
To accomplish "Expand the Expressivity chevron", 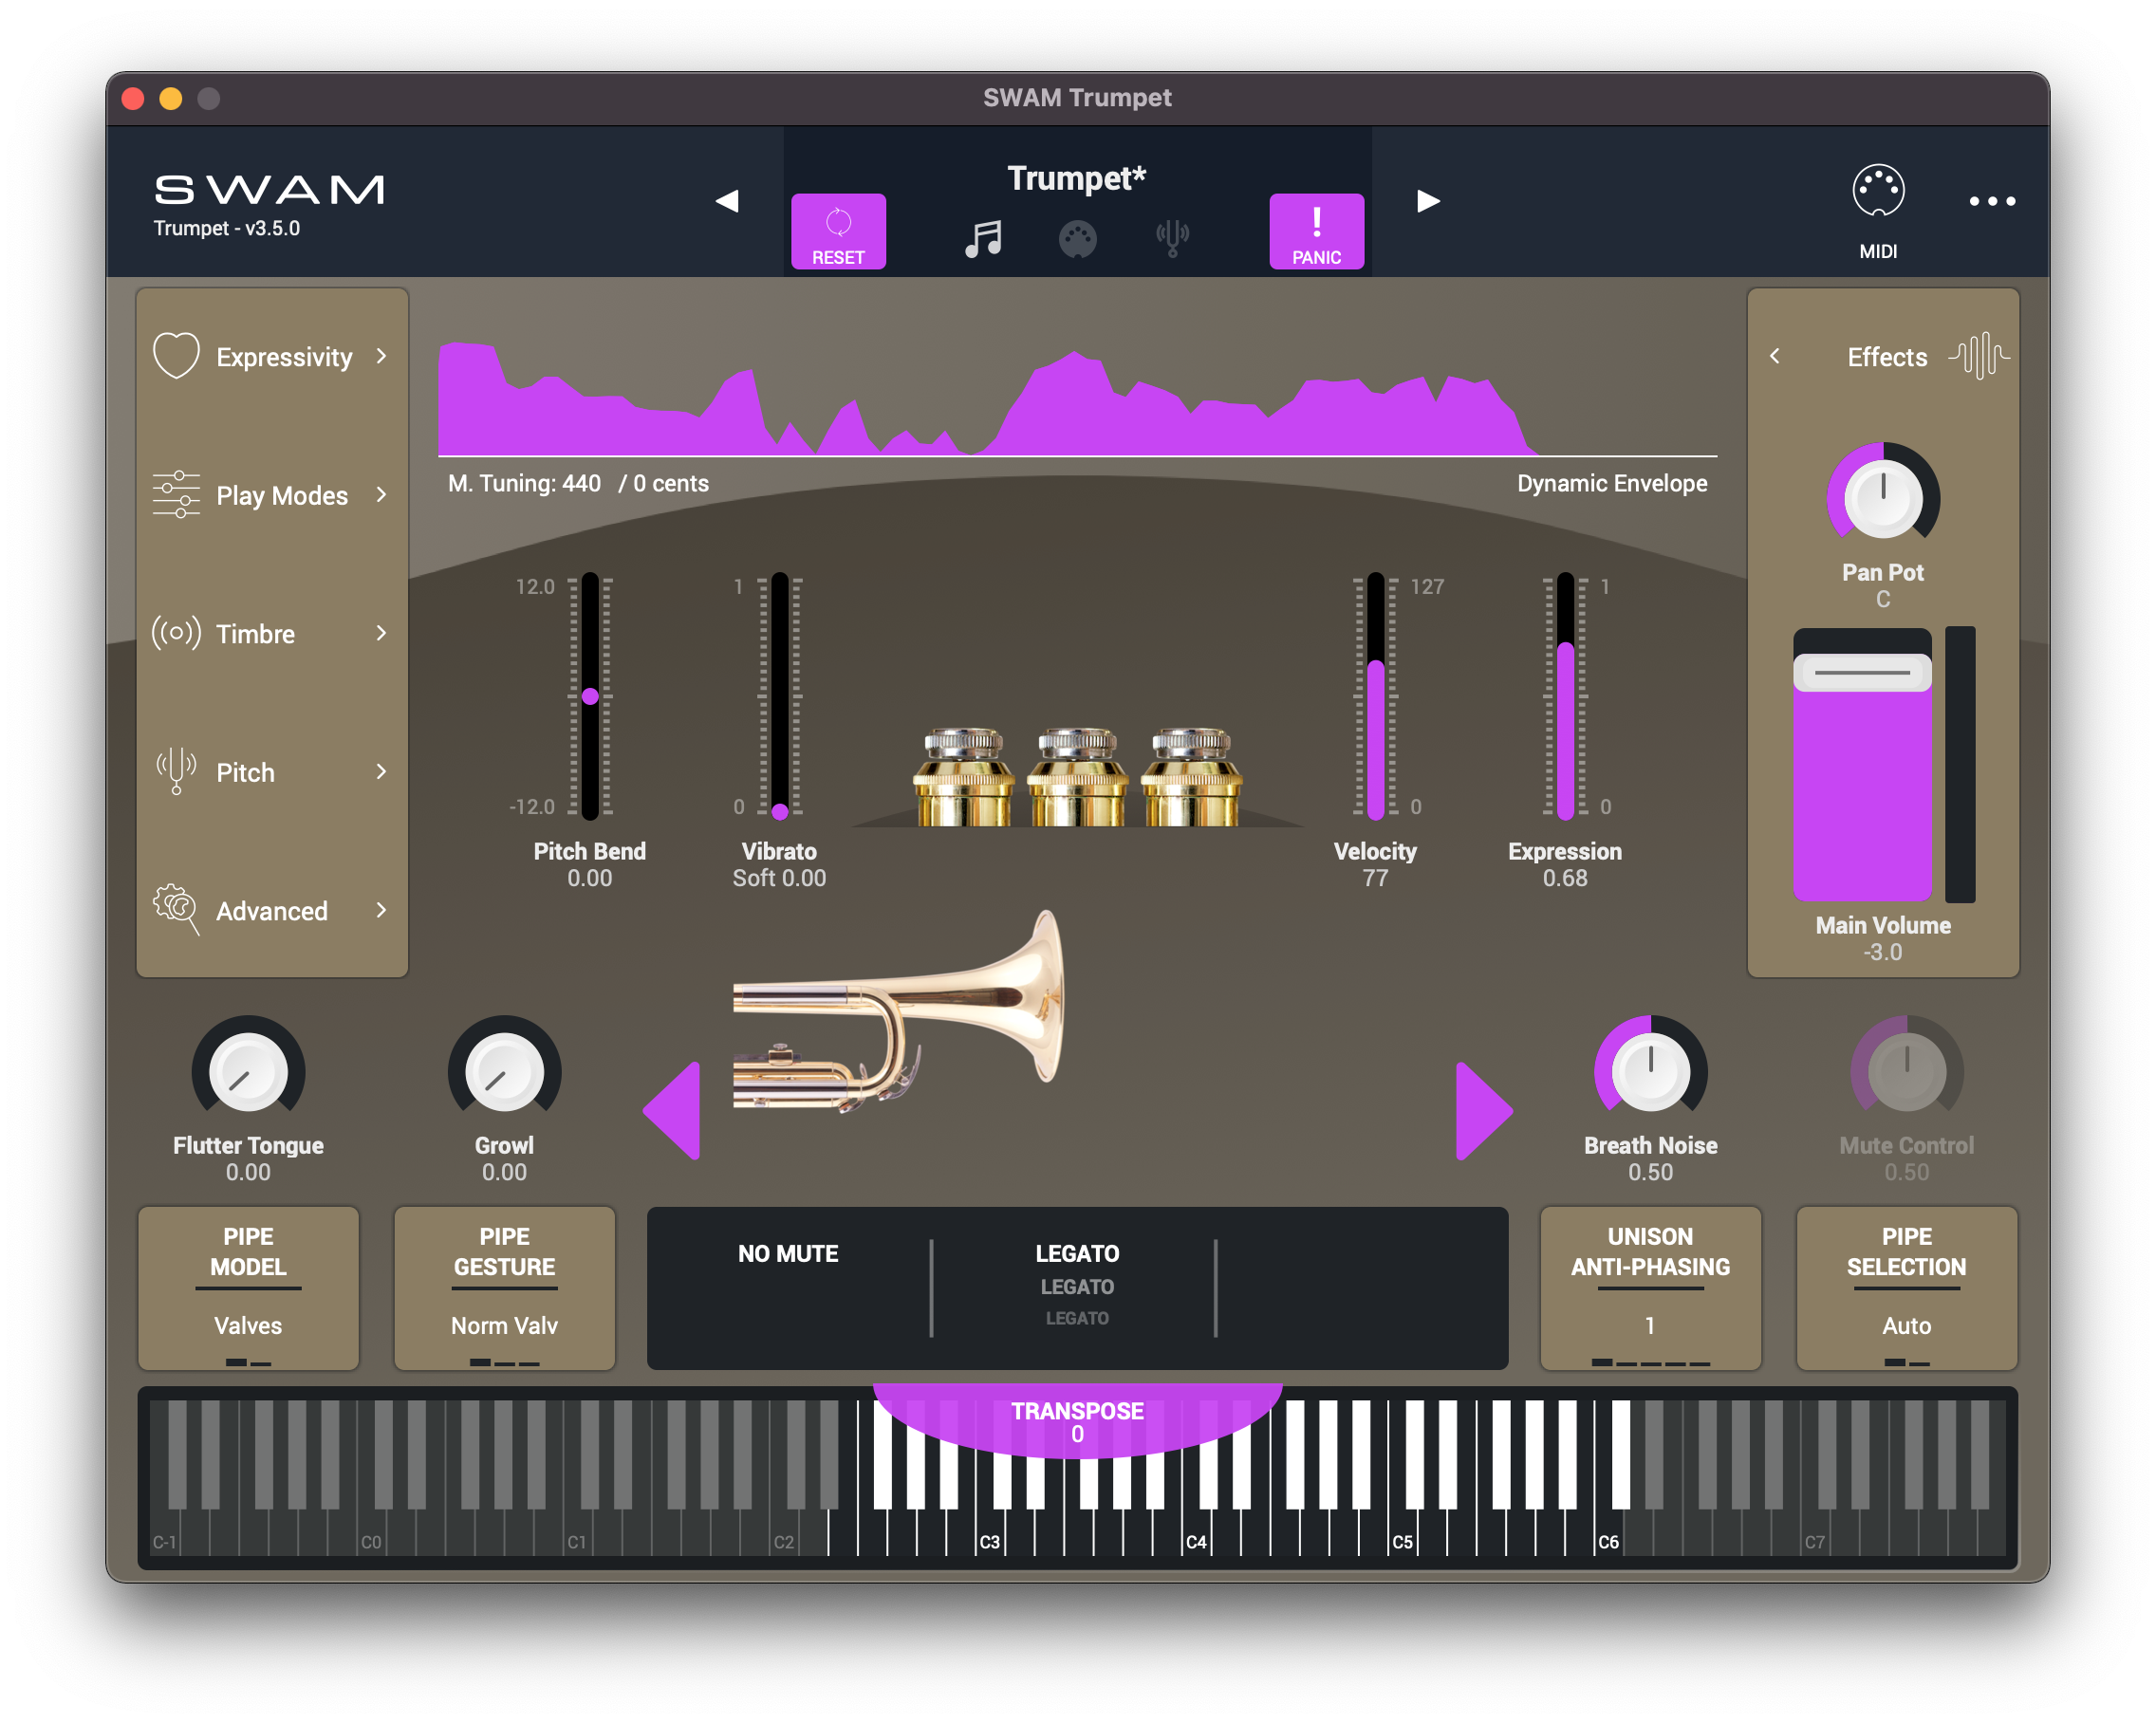I will [381, 356].
